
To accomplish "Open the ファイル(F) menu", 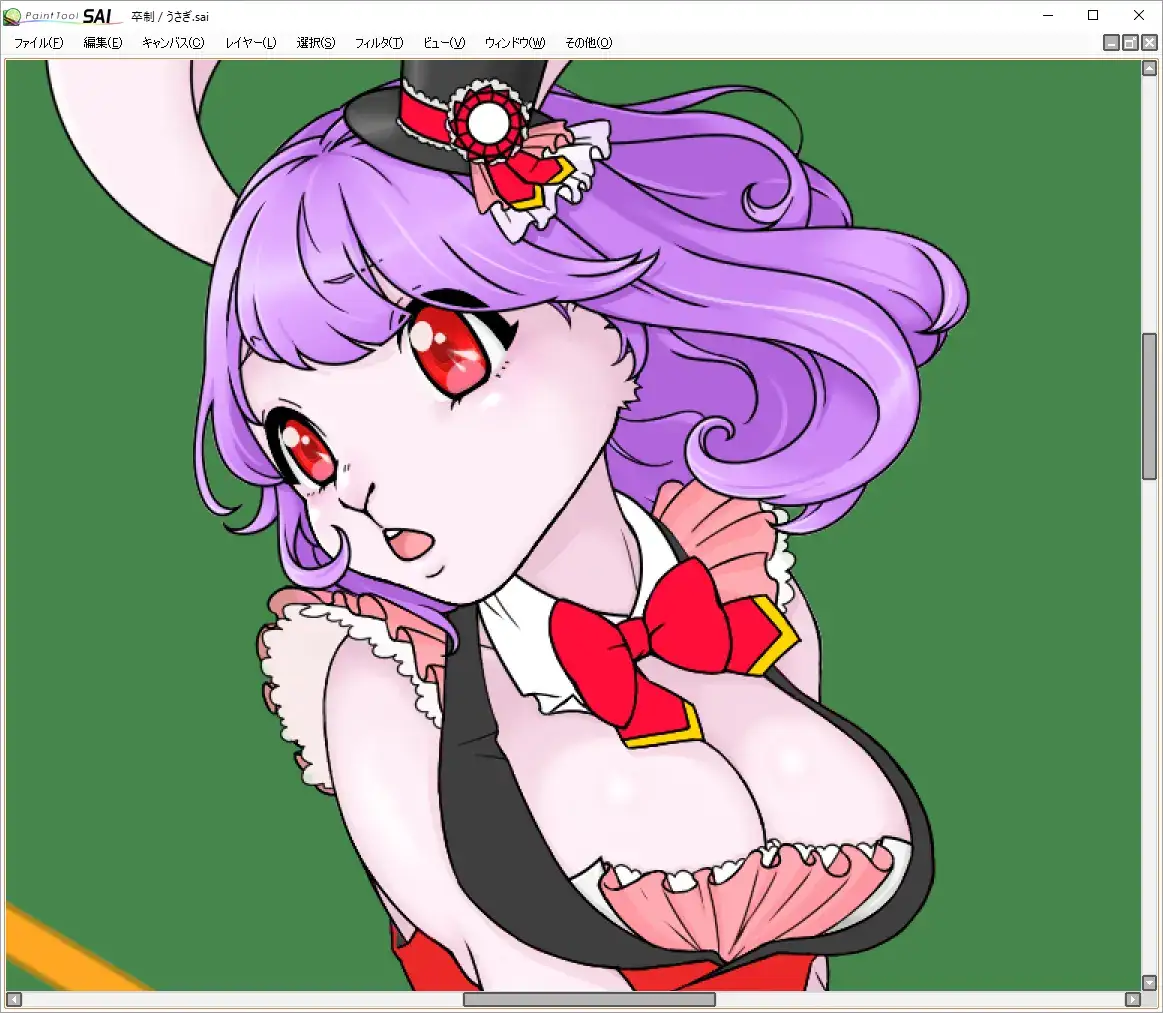I will pyautogui.click(x=38, y=43).
